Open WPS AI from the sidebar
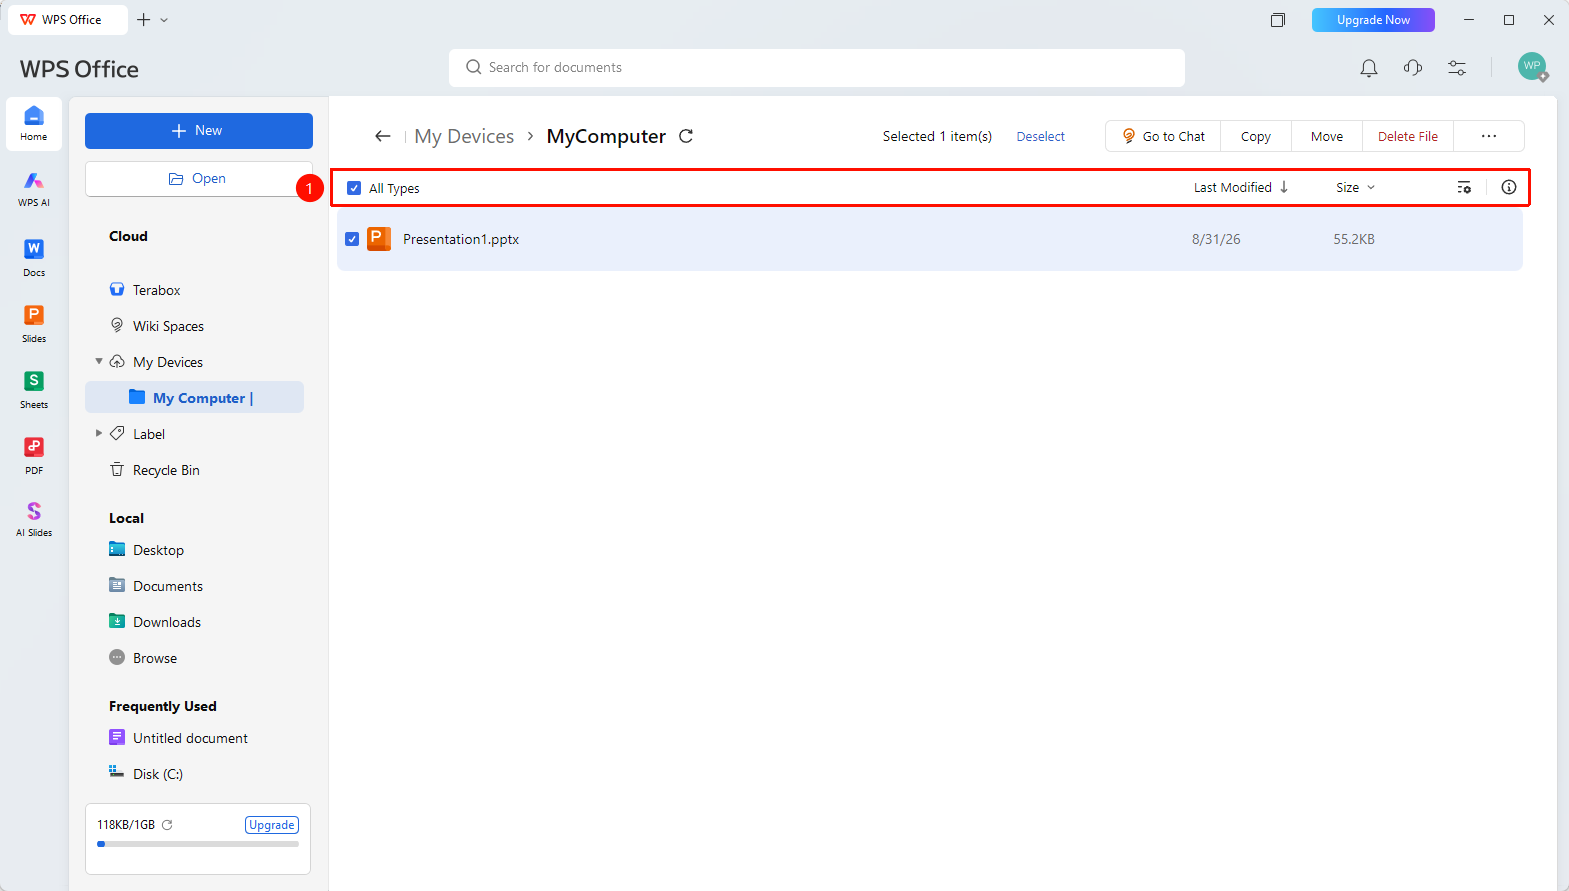 click(34, 189)
